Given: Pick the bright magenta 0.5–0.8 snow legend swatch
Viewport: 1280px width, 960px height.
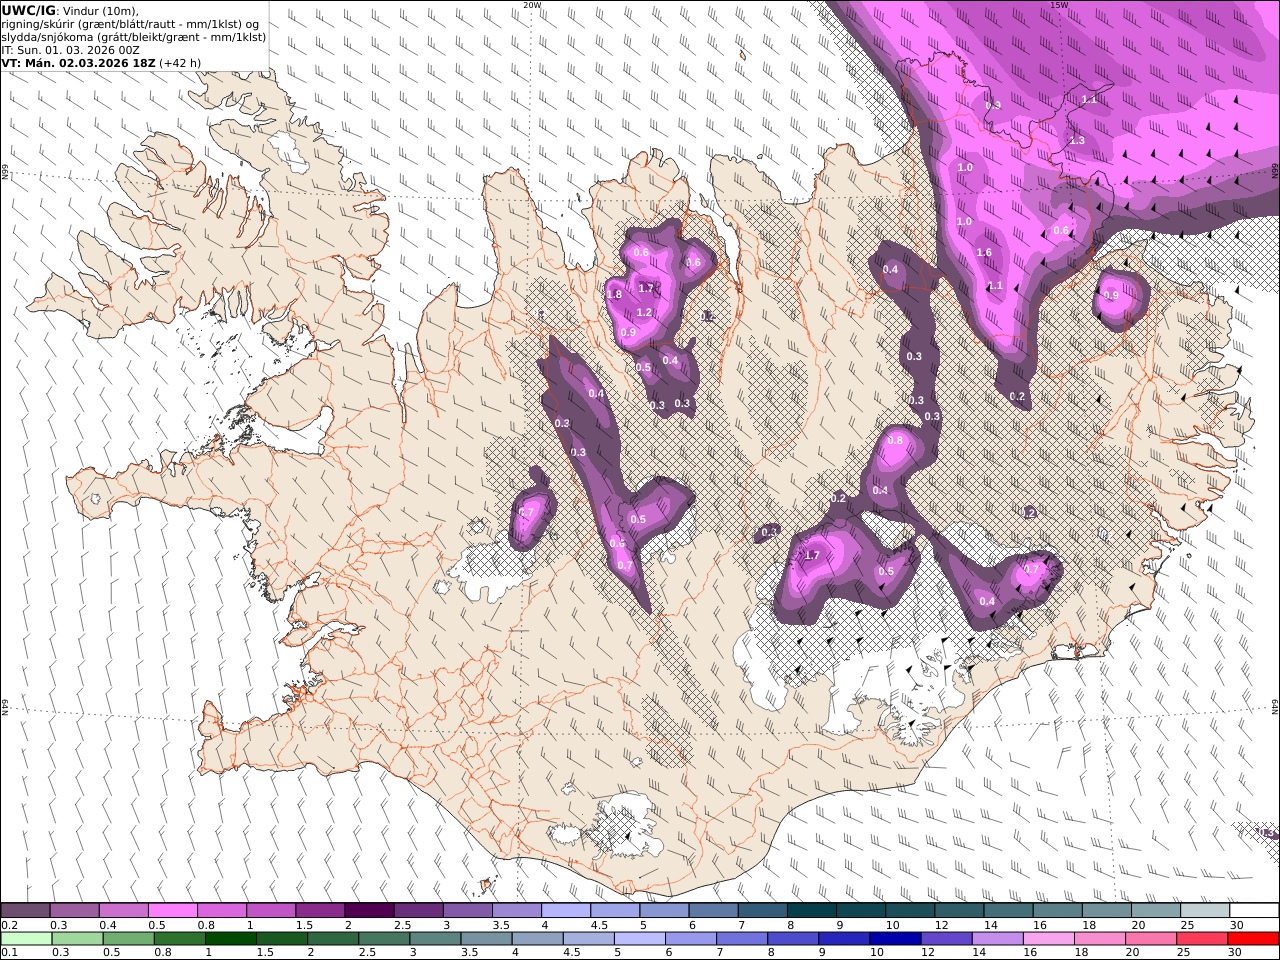Looking at the screenshot, I should (x=173, y=911).
